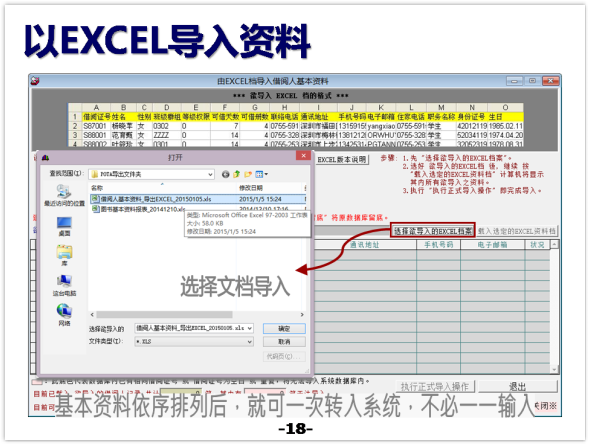Screen dimensions: 590x445
Task: Click the 2015/1/5 15:24 modified date cell
Action: click(260, 199)
